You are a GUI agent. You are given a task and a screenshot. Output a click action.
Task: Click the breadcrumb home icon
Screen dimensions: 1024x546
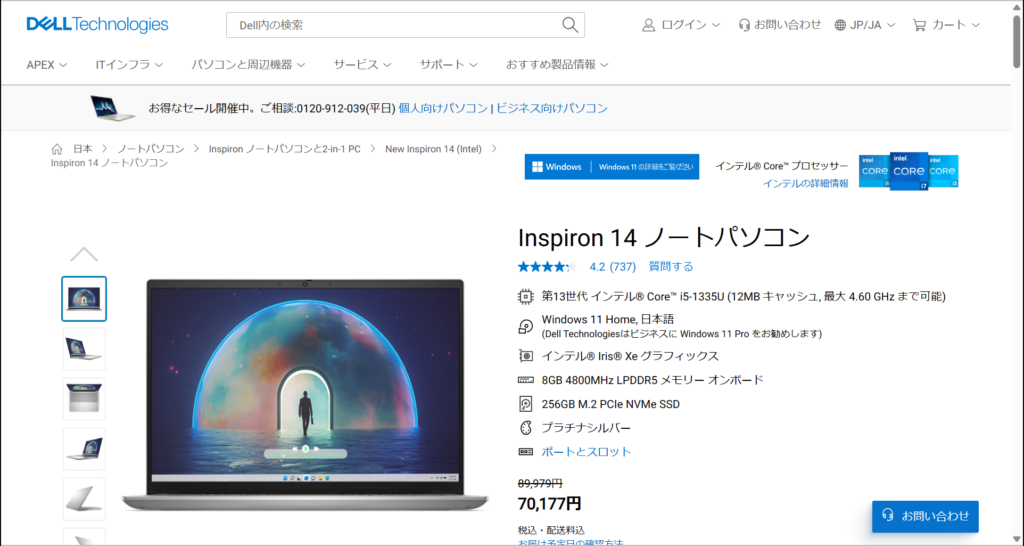[57, 149]
